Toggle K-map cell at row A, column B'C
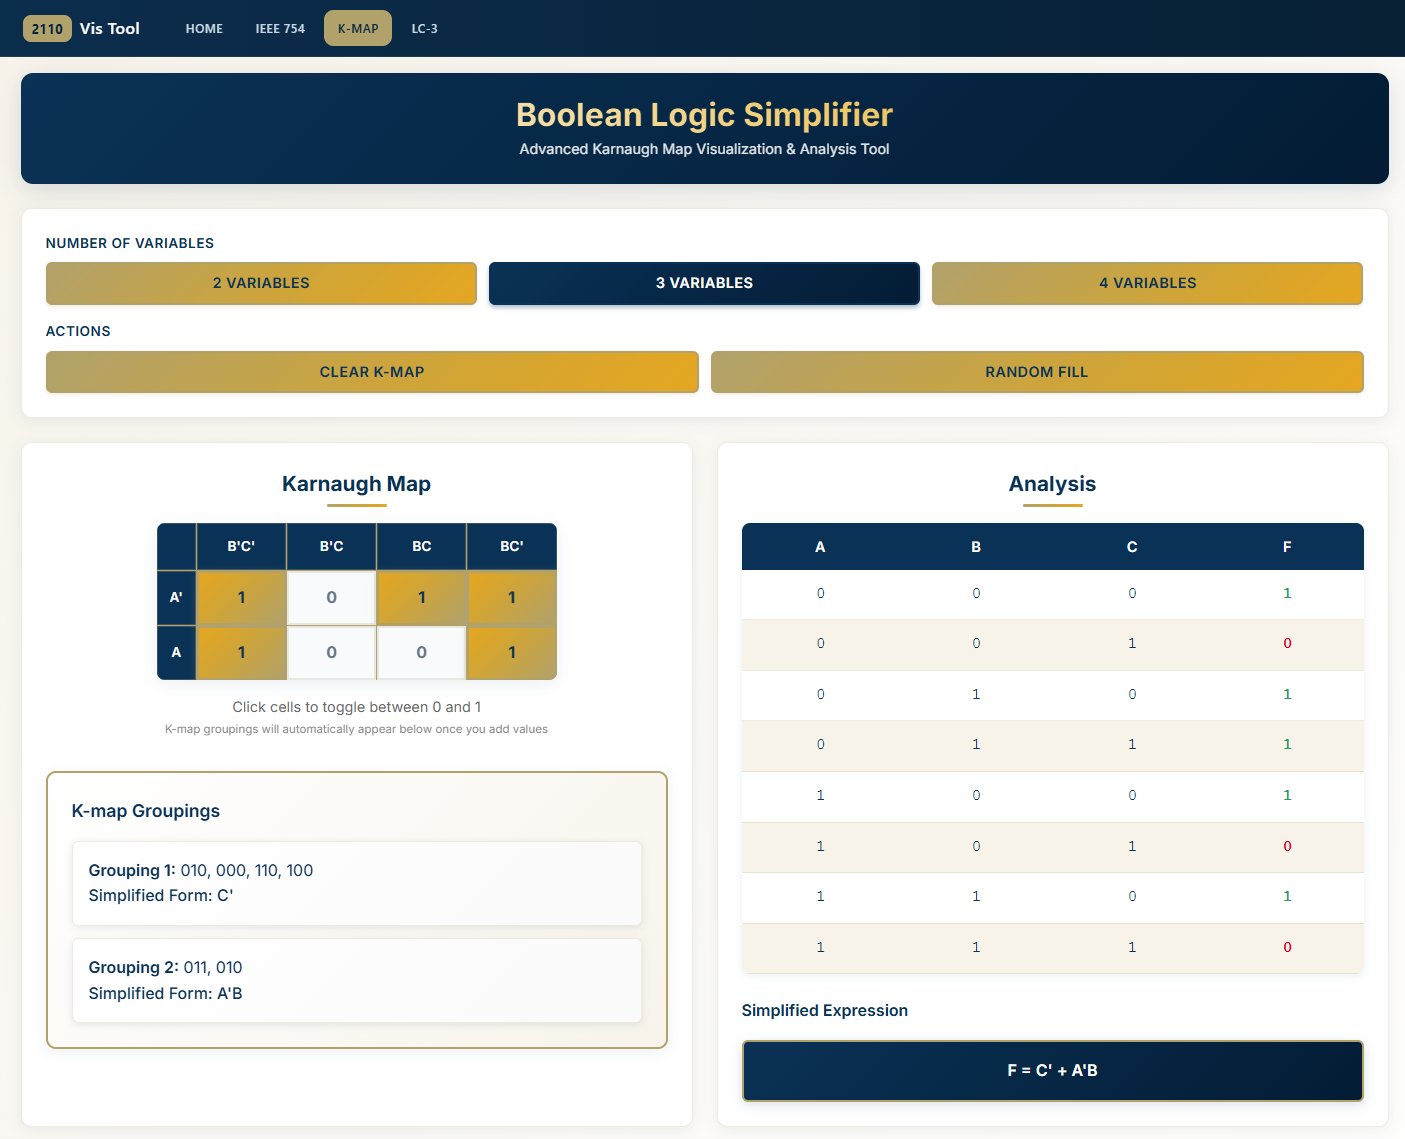1405x1139 pixels. pyautogui.click(x=331, y=652)
